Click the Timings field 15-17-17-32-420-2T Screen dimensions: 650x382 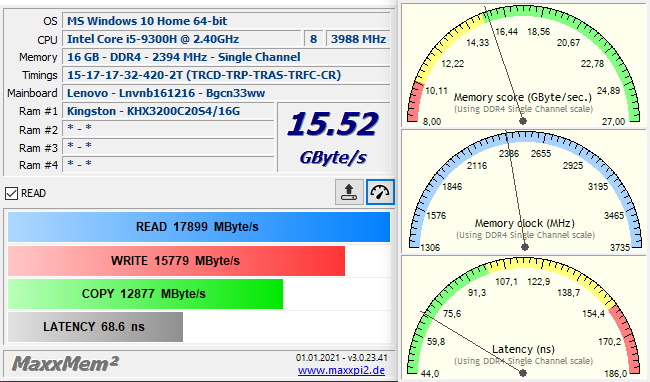point(226,75)
